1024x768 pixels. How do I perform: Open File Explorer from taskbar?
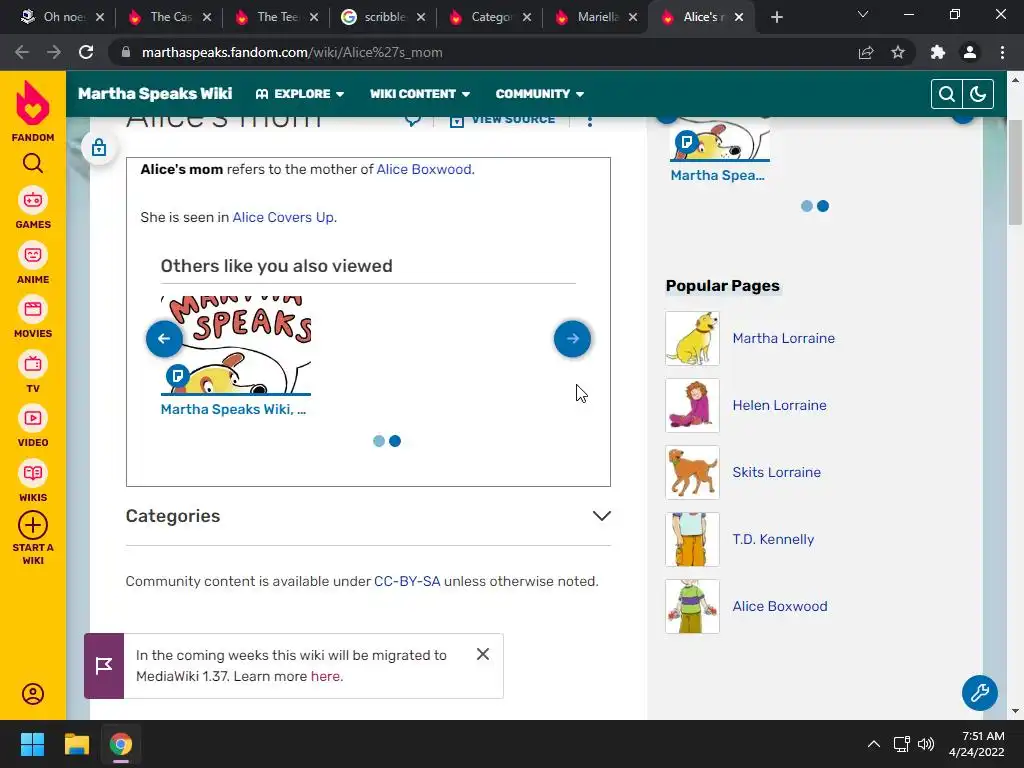(x=76, y=744)
